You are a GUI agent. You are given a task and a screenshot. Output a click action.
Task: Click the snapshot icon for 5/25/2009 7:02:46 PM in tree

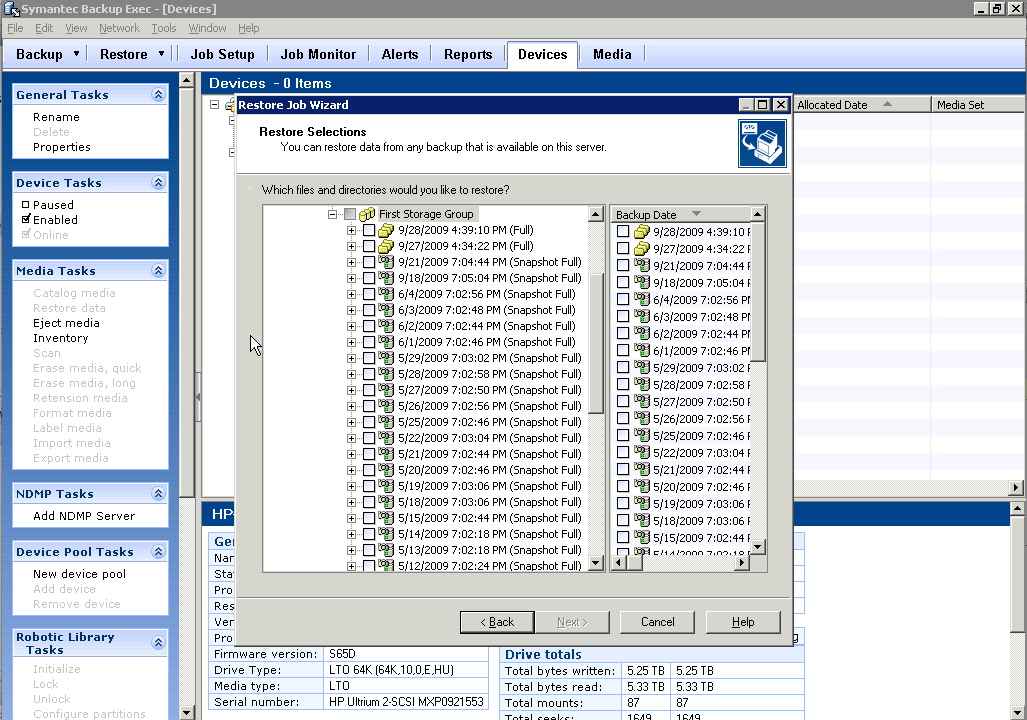386,422
